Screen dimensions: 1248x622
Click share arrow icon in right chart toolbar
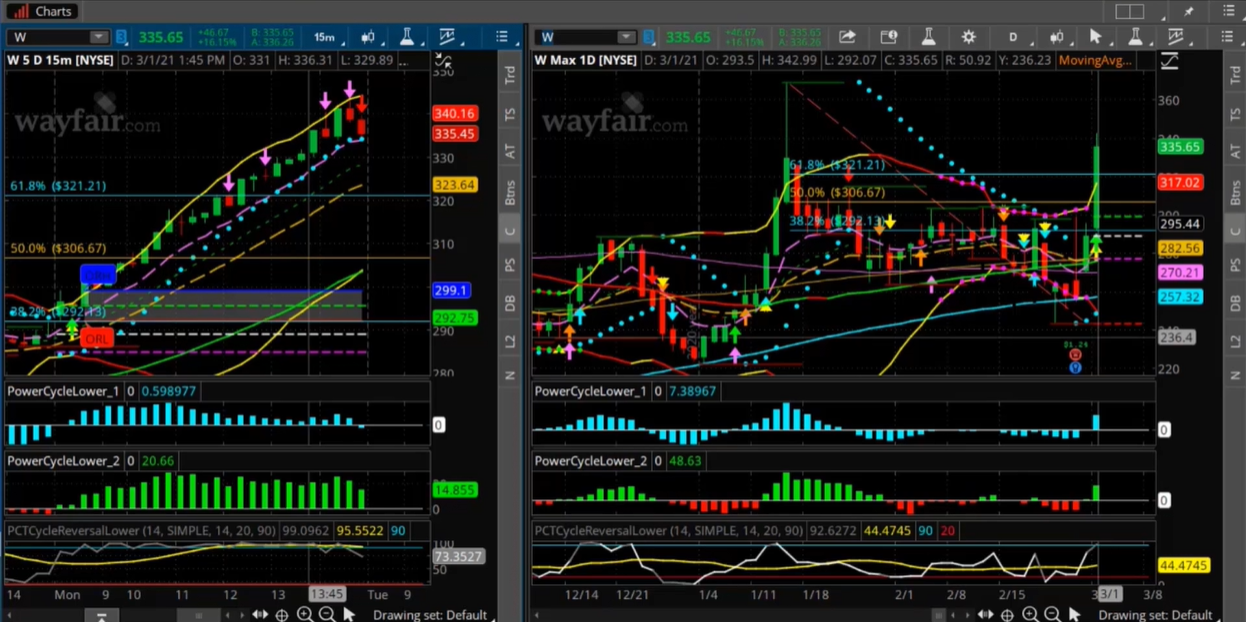(x=848, y=37)
